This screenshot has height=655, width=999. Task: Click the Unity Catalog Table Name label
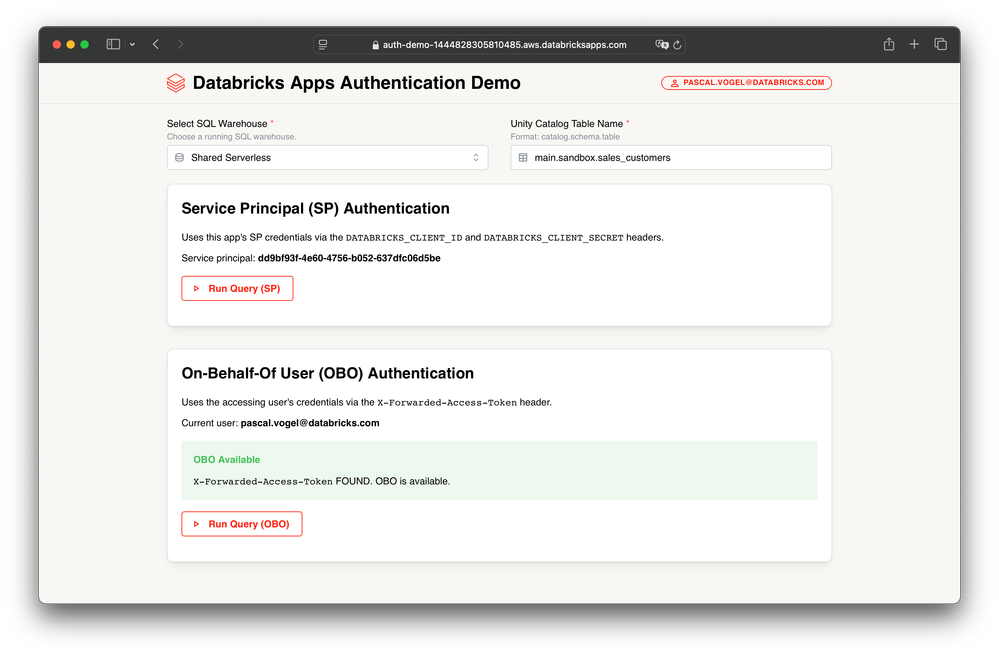pyautogui.click(x=566, y=124)
